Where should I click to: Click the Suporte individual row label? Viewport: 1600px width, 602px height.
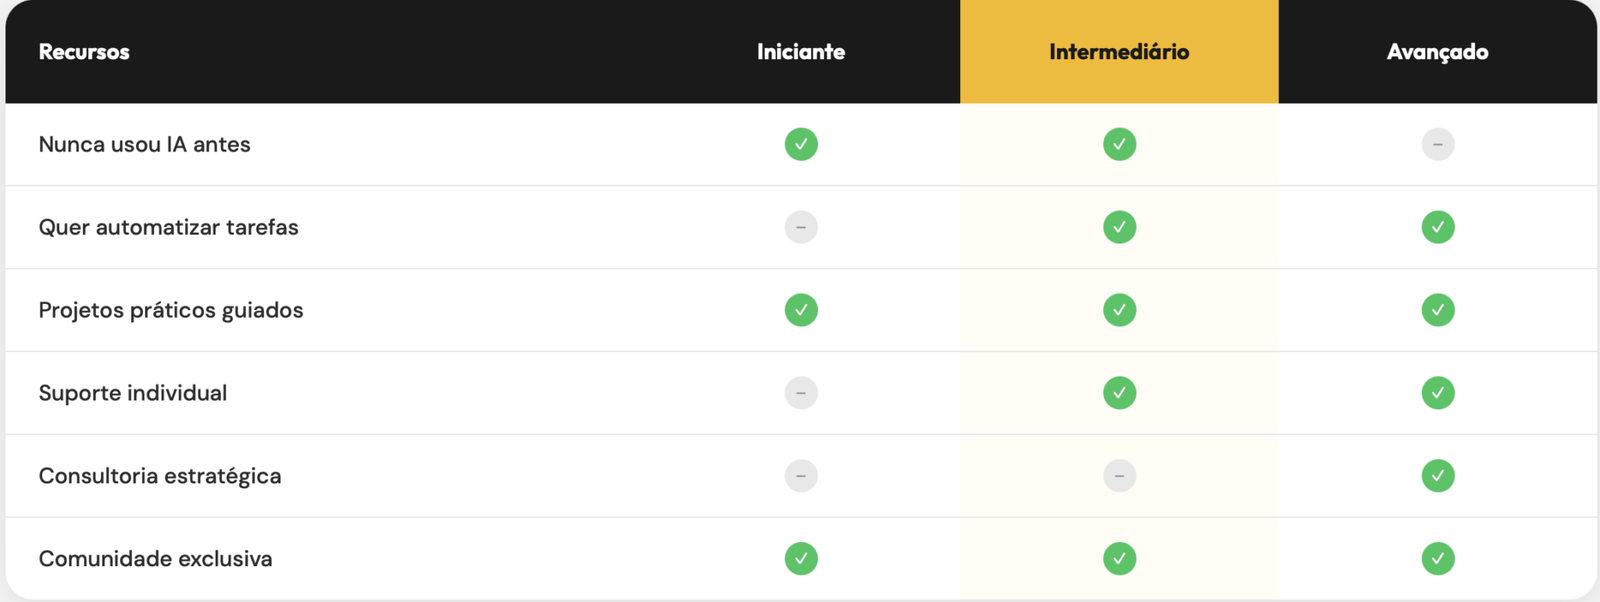pos(133,393)
